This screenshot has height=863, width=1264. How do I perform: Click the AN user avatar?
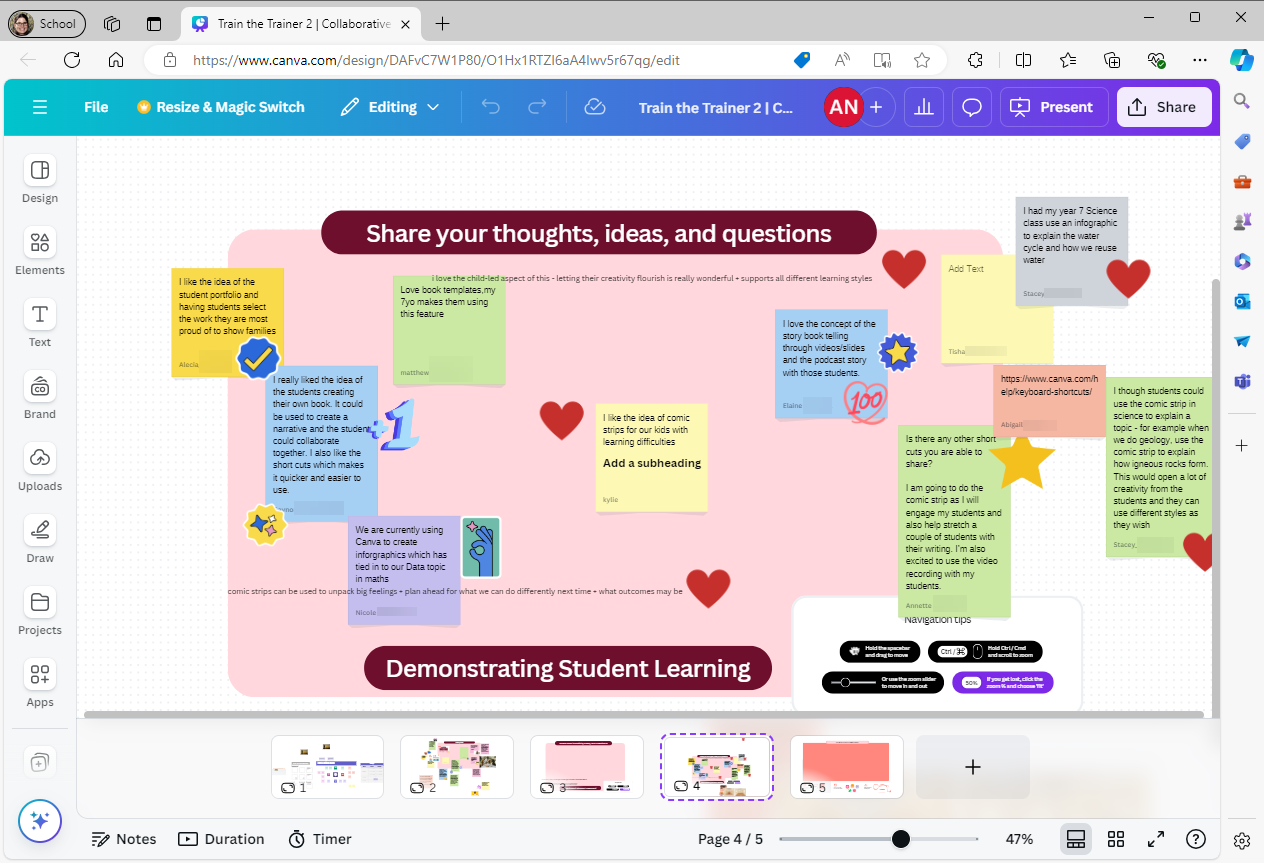(844, 107)
